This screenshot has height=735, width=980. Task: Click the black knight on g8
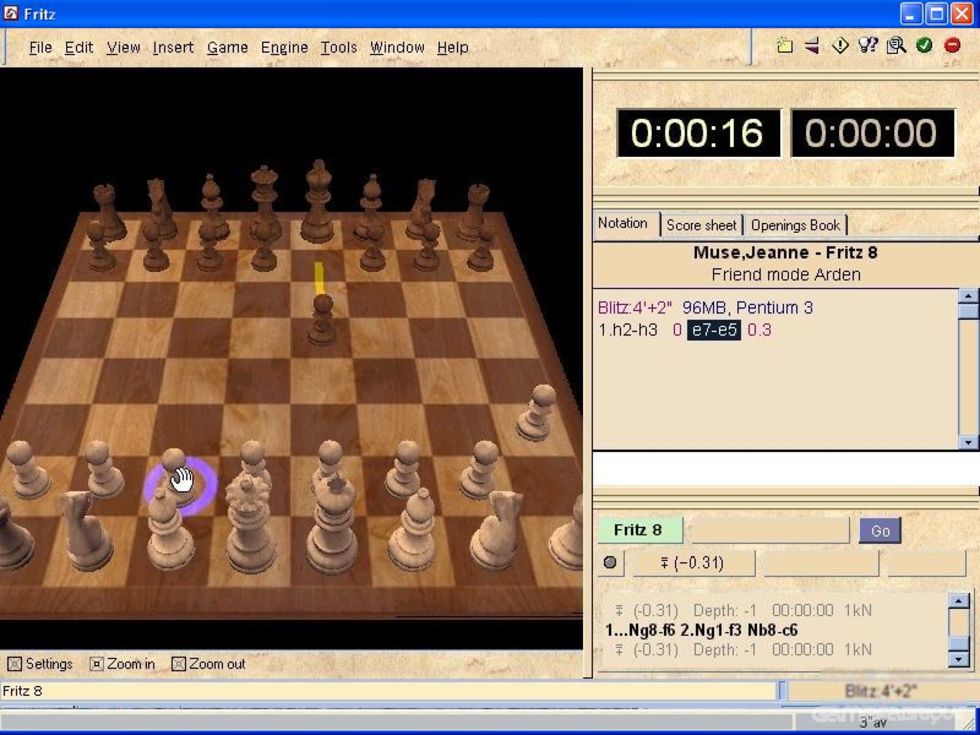424,209
